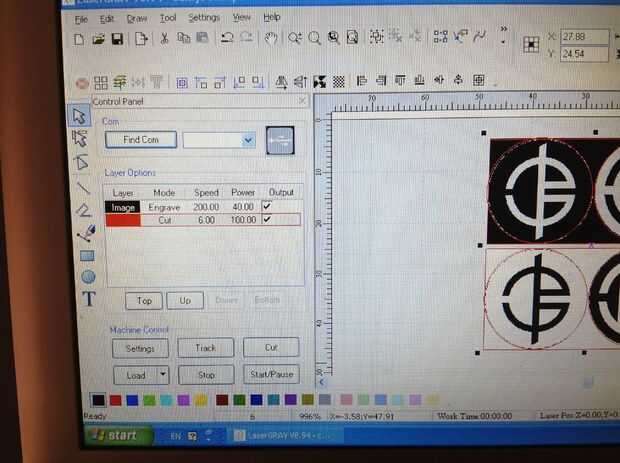Click the Find Com button
The width and height of the screenshot is (620, 463).
click(141, 140)
